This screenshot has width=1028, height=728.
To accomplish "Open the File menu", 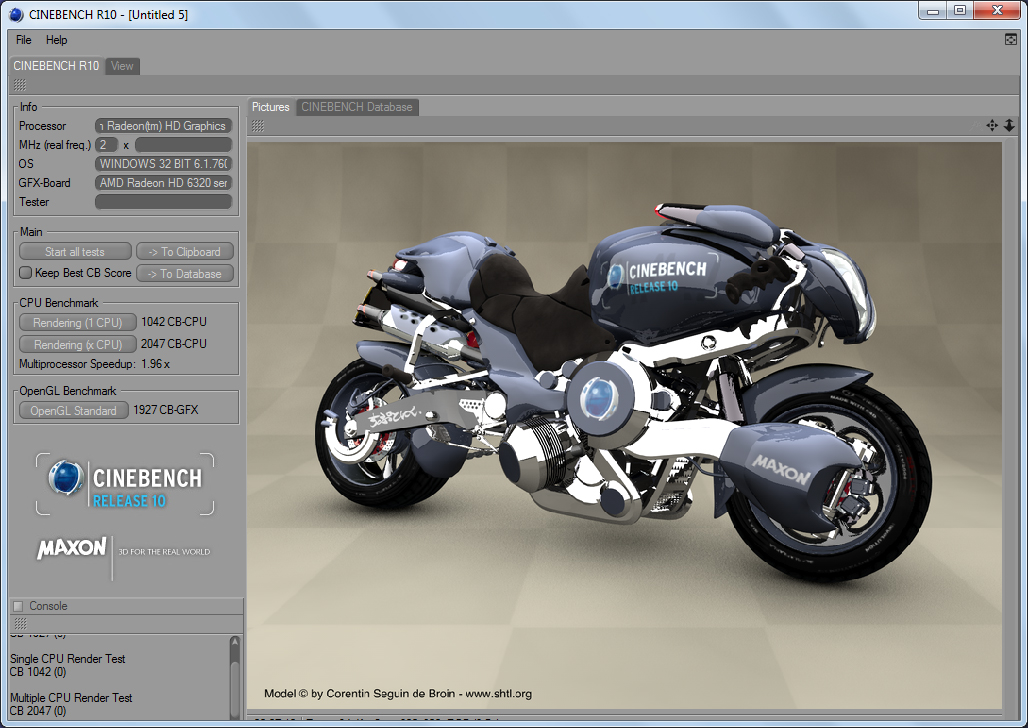I will pyautogui.click(x=24, y=40).
